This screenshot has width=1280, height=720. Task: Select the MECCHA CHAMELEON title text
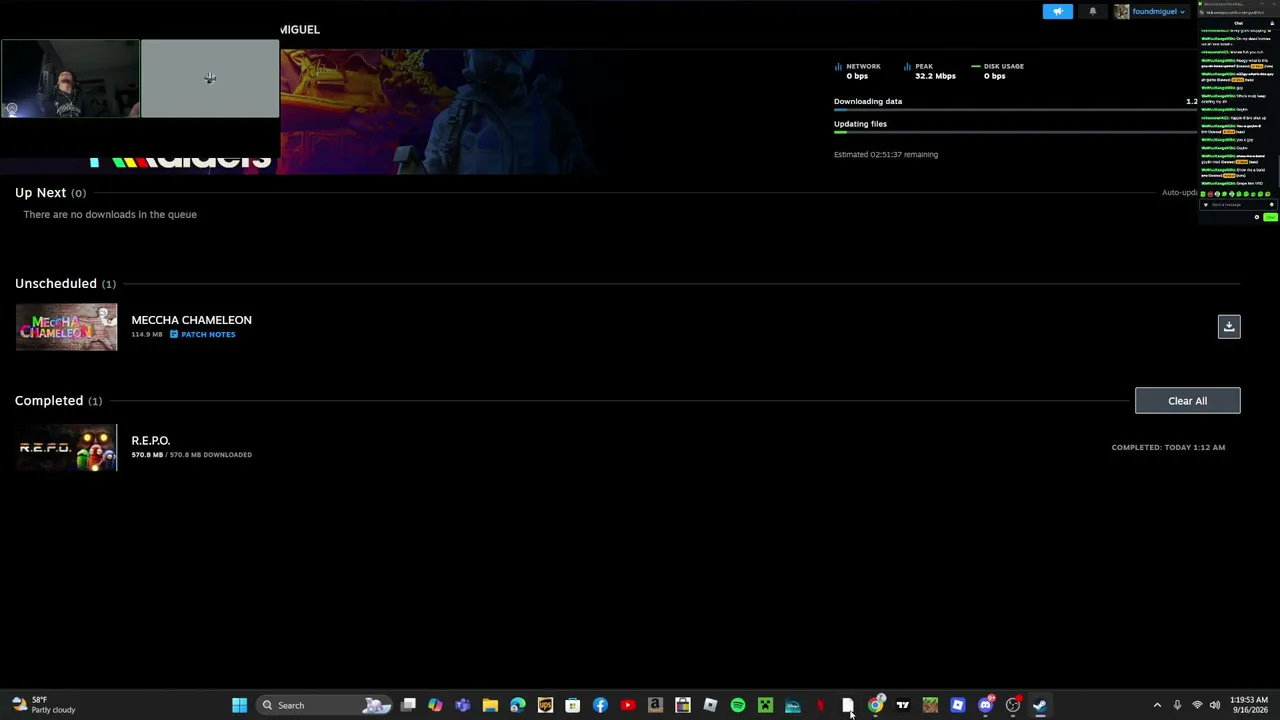click(x=191, y=320)
